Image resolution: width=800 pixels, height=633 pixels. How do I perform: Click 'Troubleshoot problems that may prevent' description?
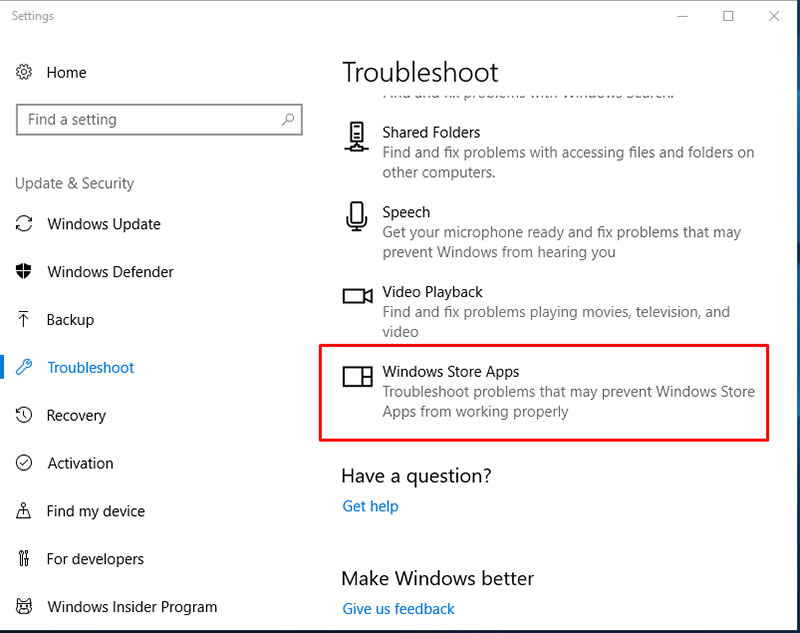click(569, 401)
